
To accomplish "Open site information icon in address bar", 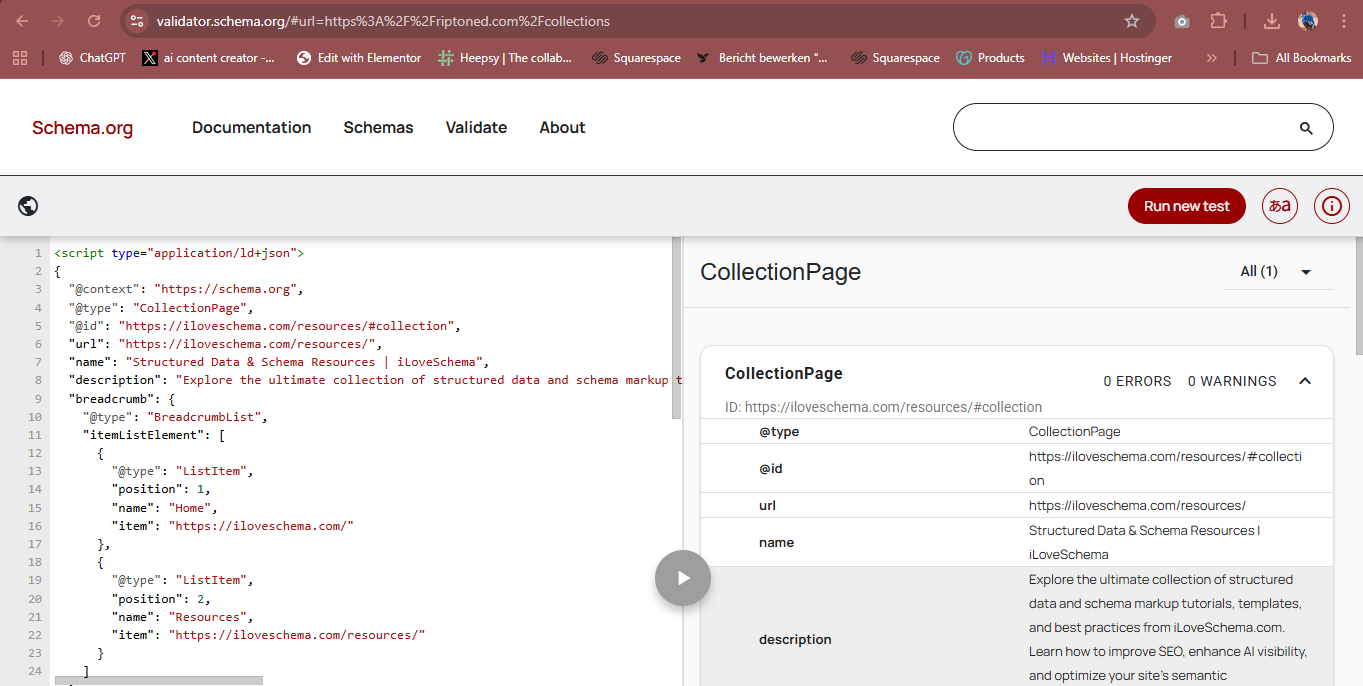I will (x=138, y=21).
